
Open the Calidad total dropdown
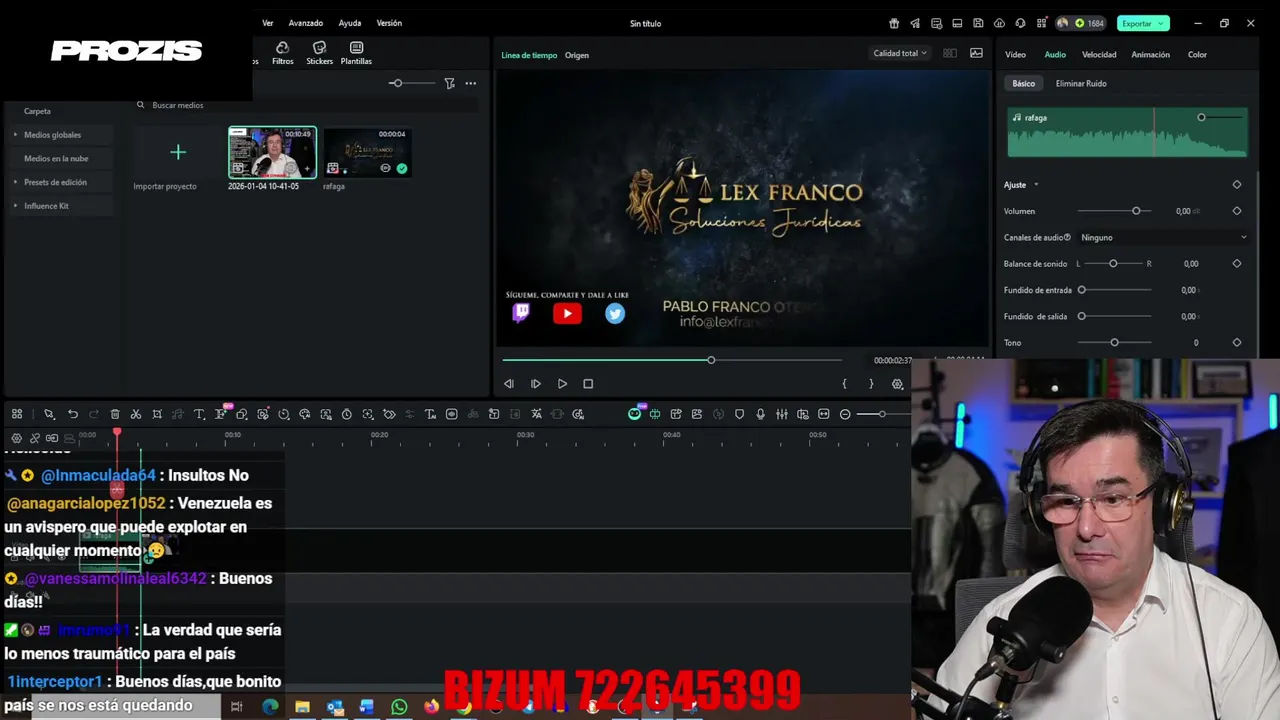click(x=900, y=53)
